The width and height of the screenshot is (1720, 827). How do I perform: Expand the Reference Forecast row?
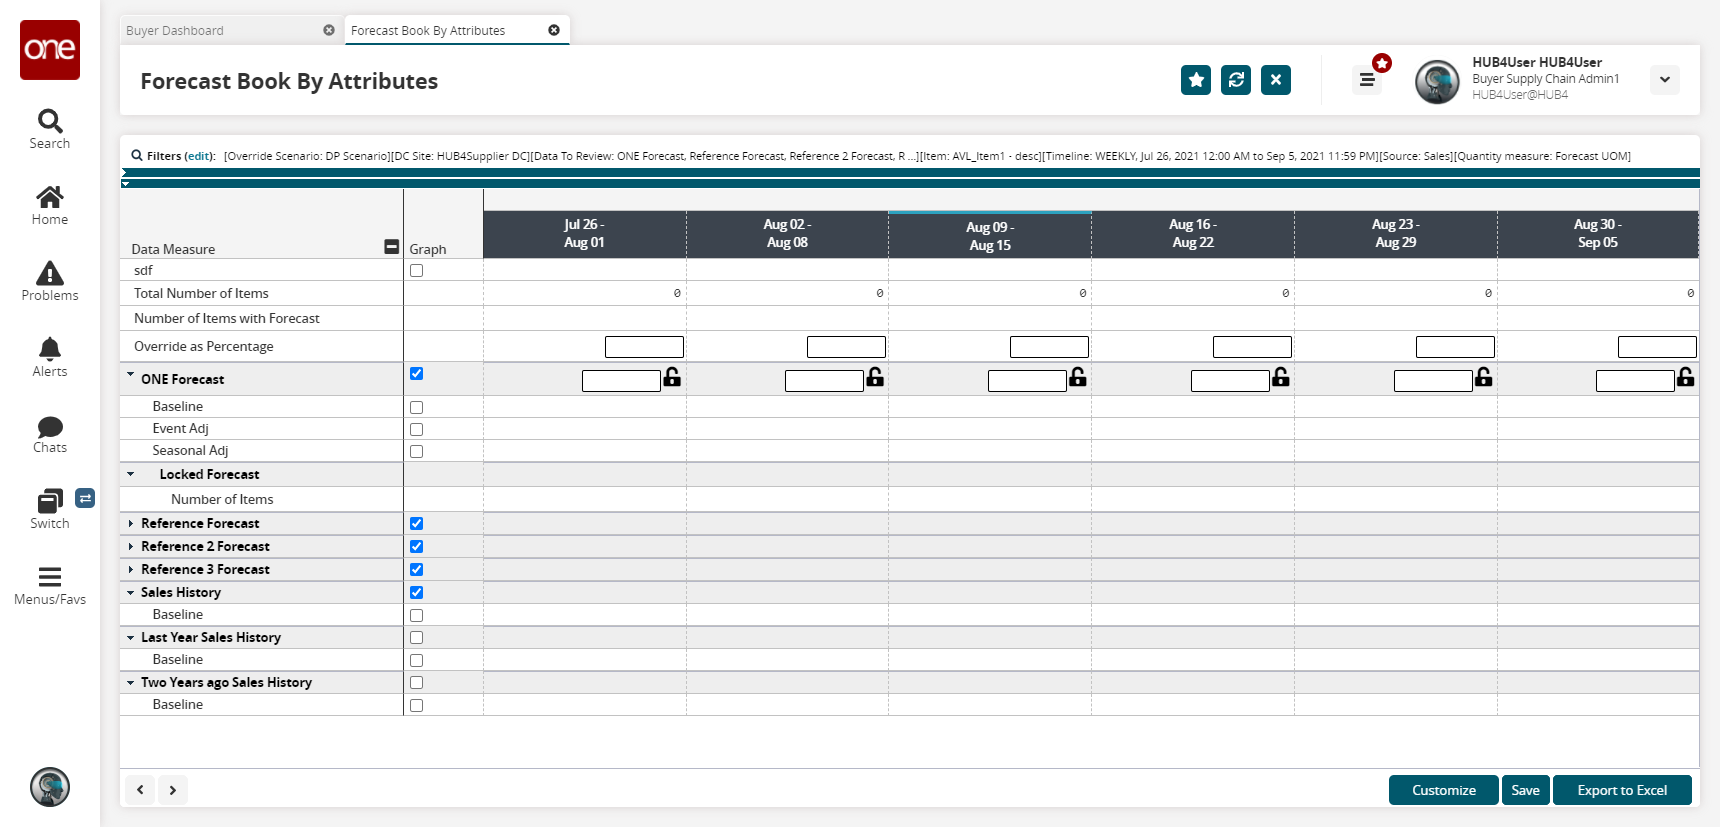[x=130, y=523]
